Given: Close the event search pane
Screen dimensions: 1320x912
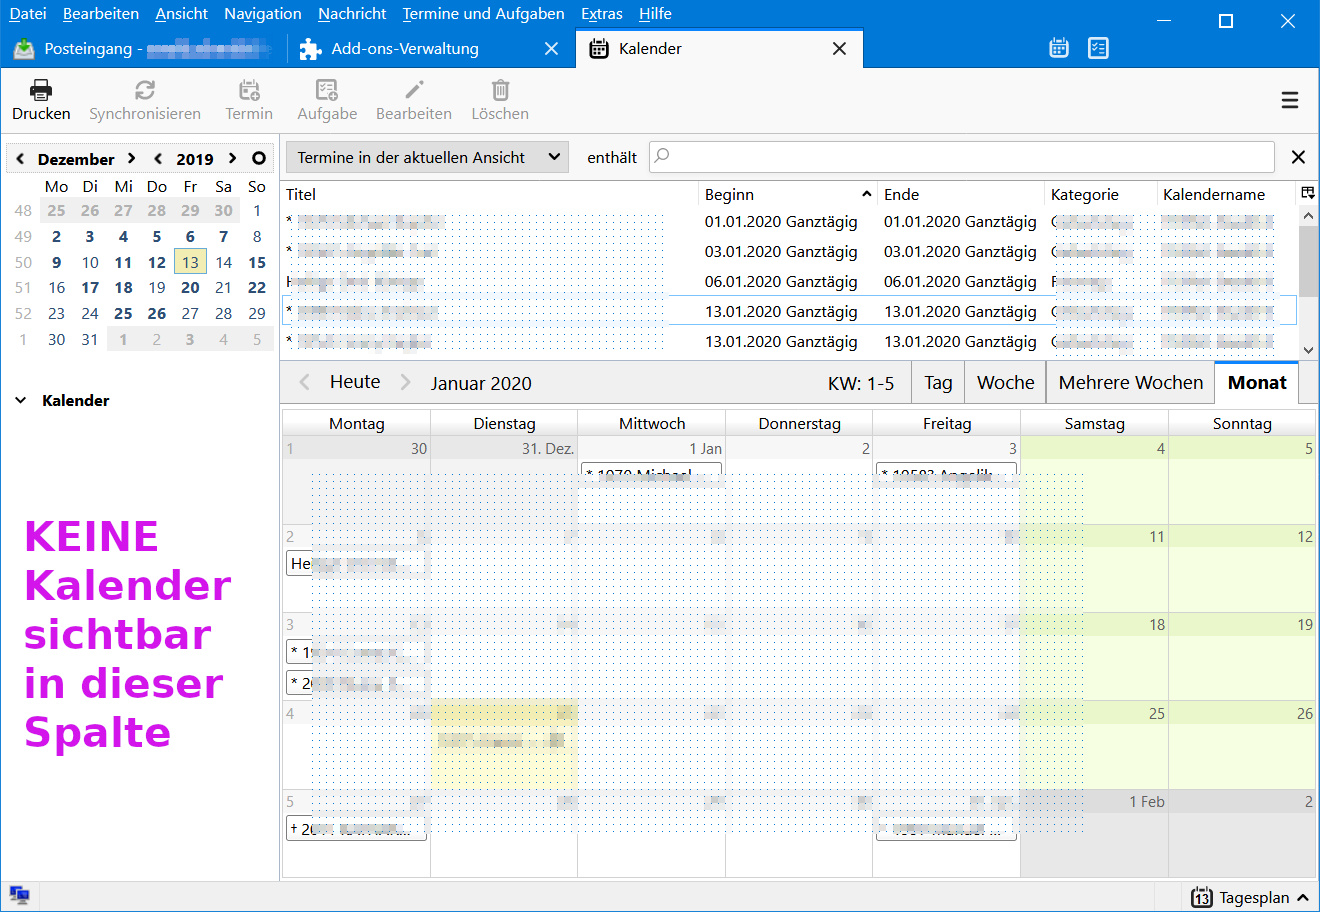Looking at the screenshot, I should pyautogui.click(x=1298, y=157).
